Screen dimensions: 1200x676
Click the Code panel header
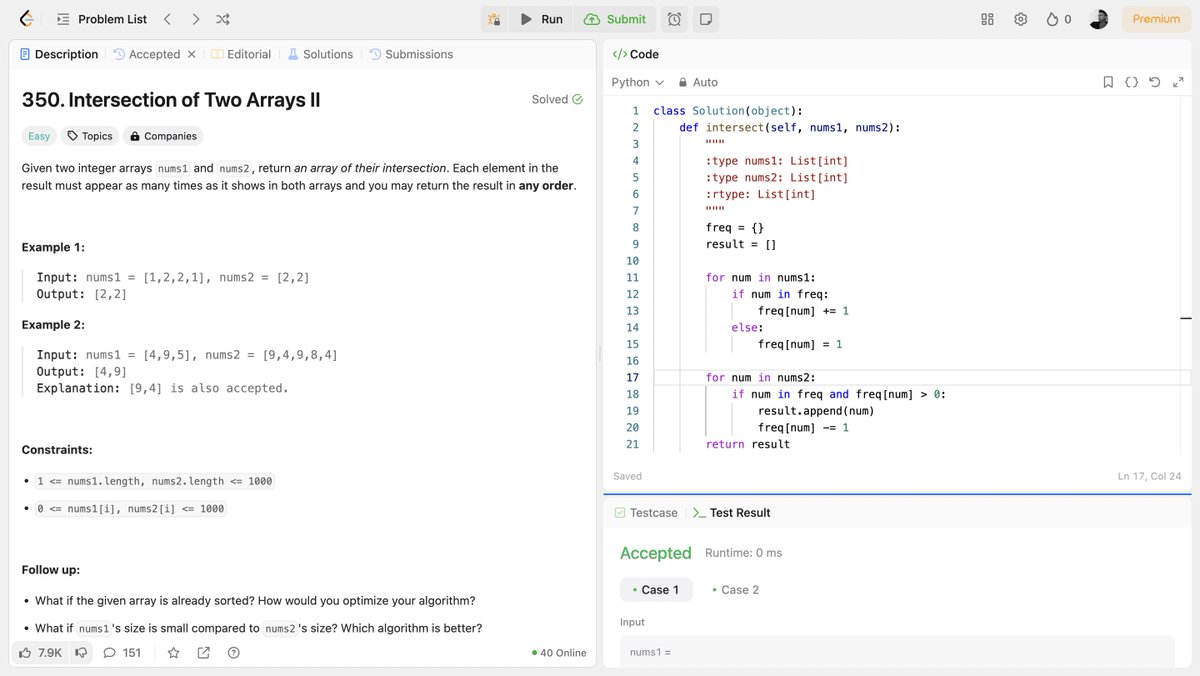[635, 54]
